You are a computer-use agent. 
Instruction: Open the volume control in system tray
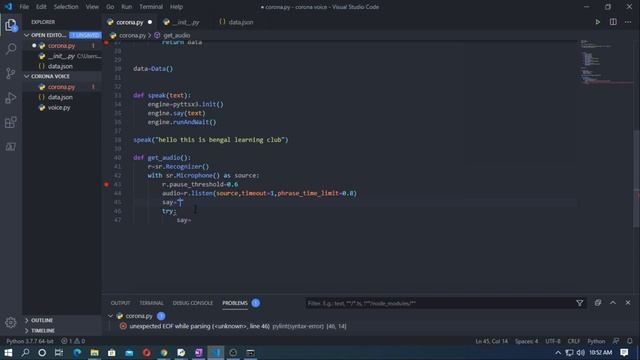[580, 353]
